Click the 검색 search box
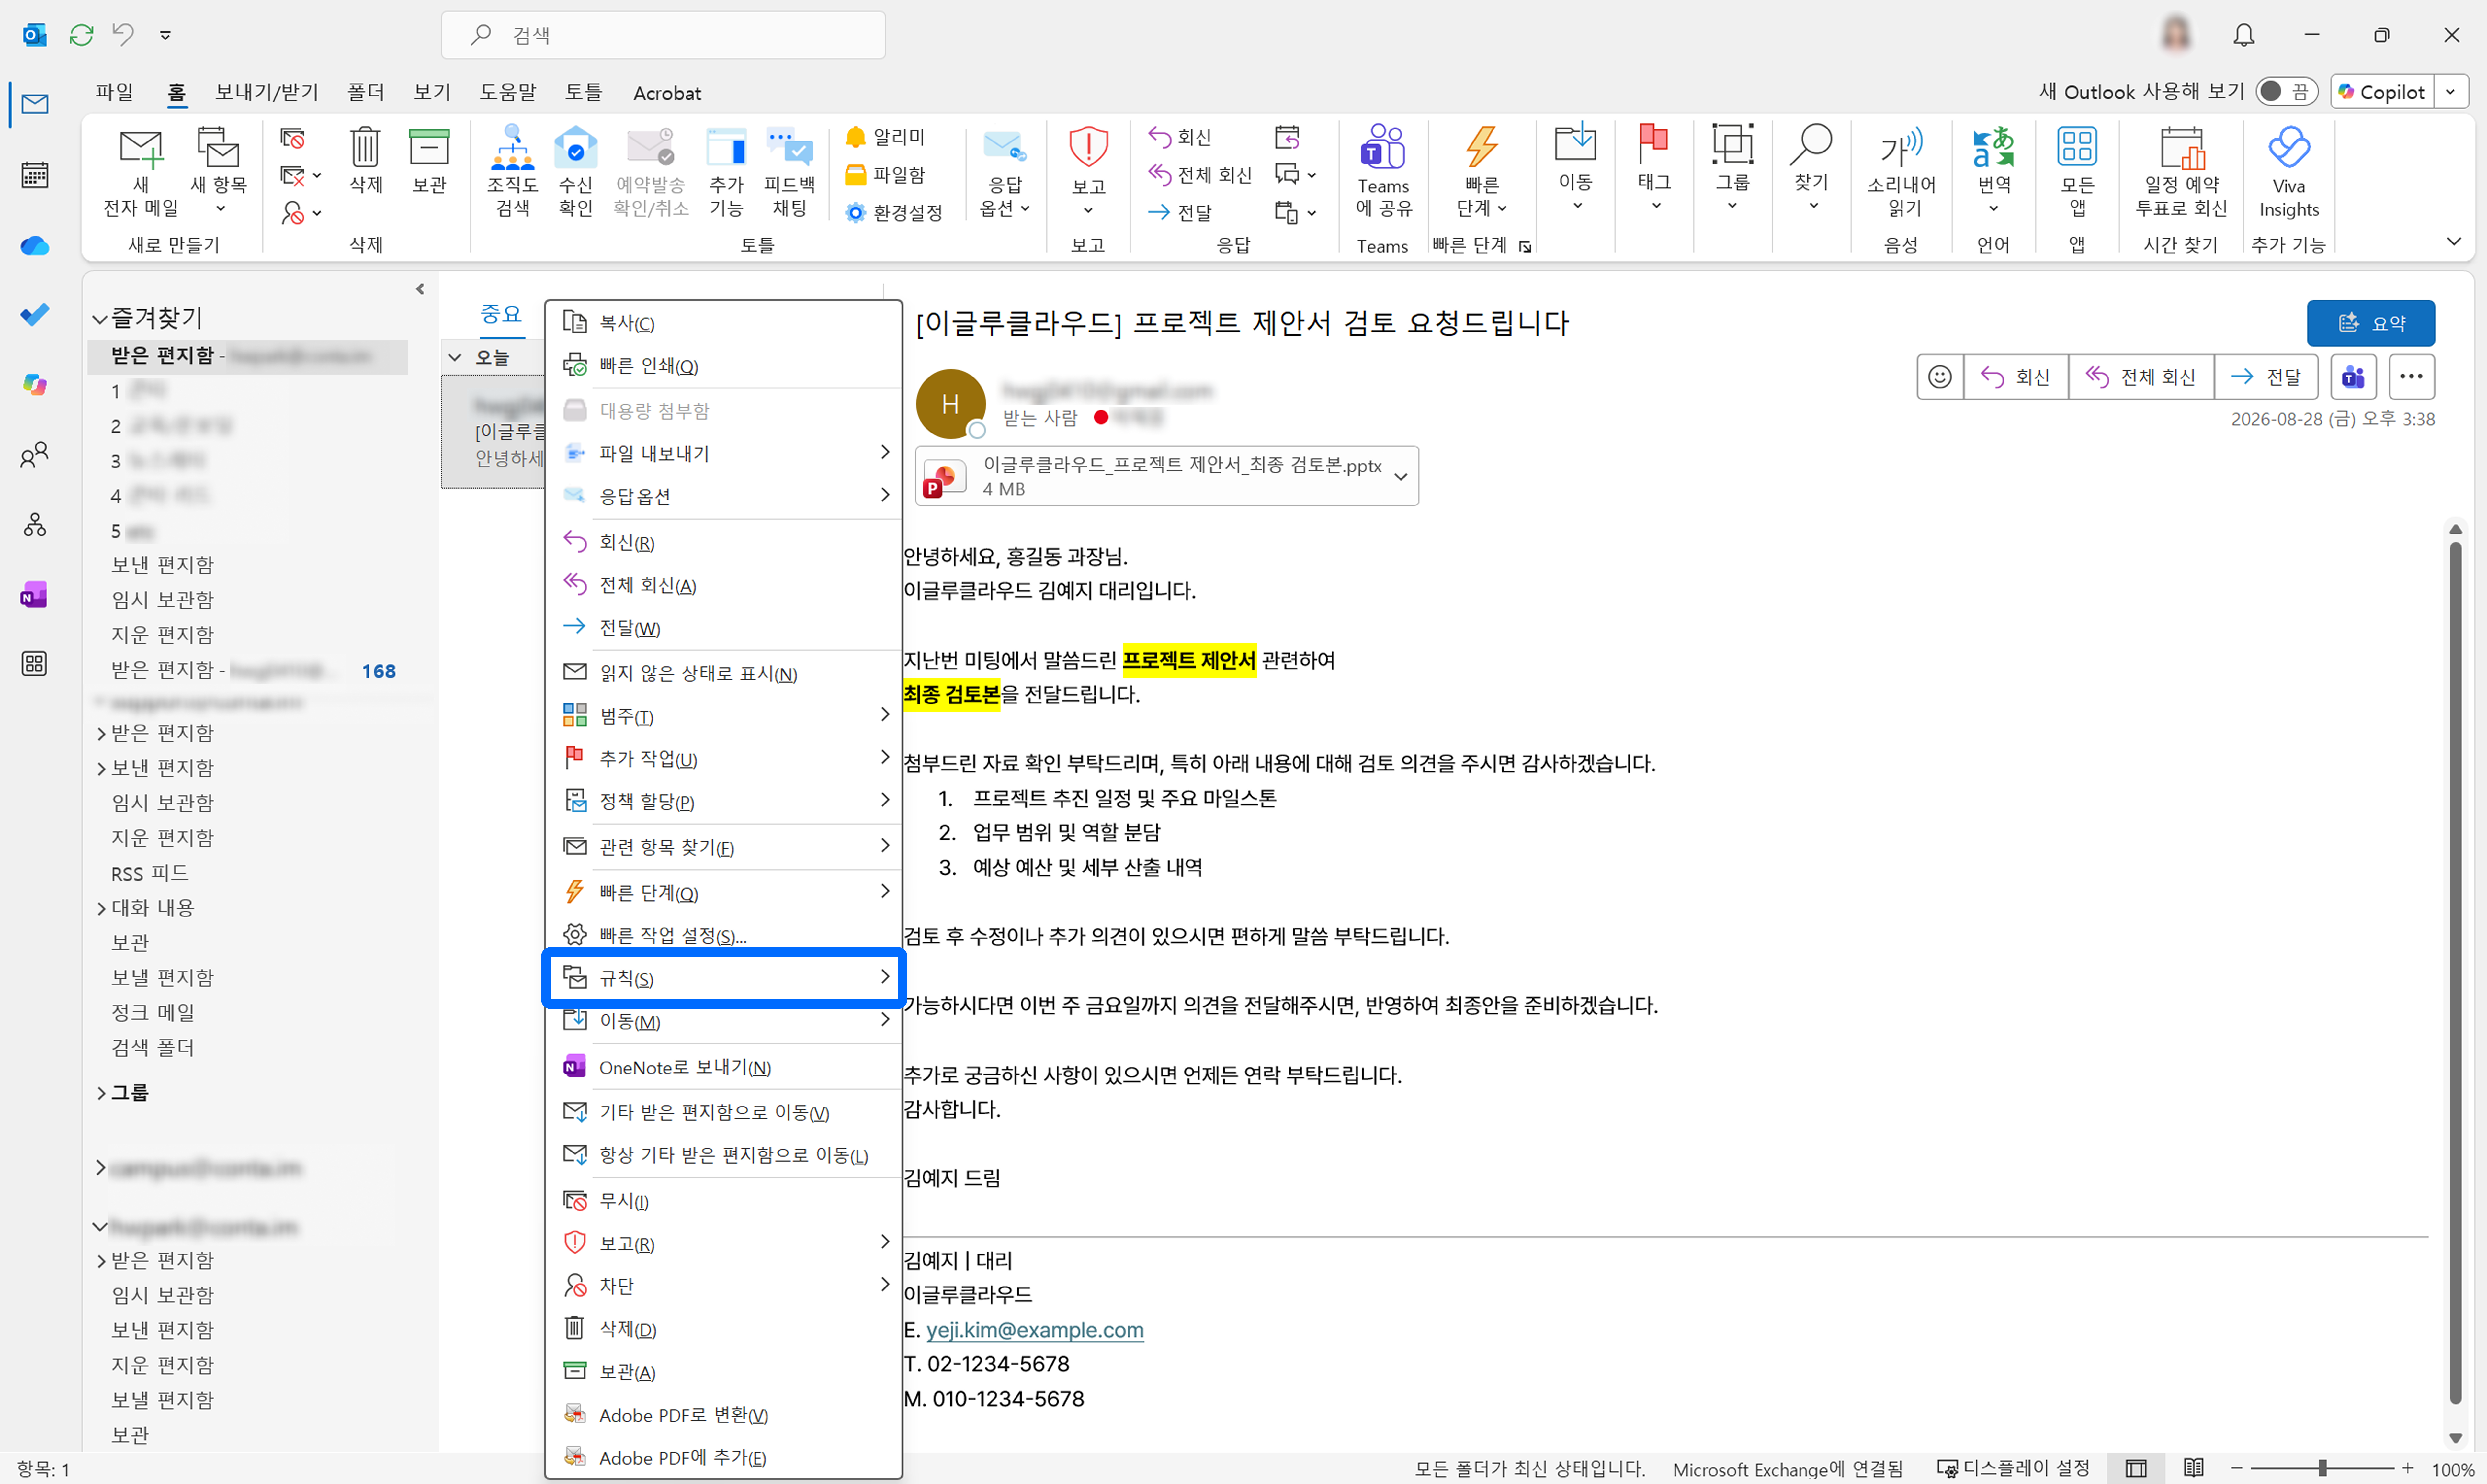The image size is (2487, 1484). (x=663, y=35)
